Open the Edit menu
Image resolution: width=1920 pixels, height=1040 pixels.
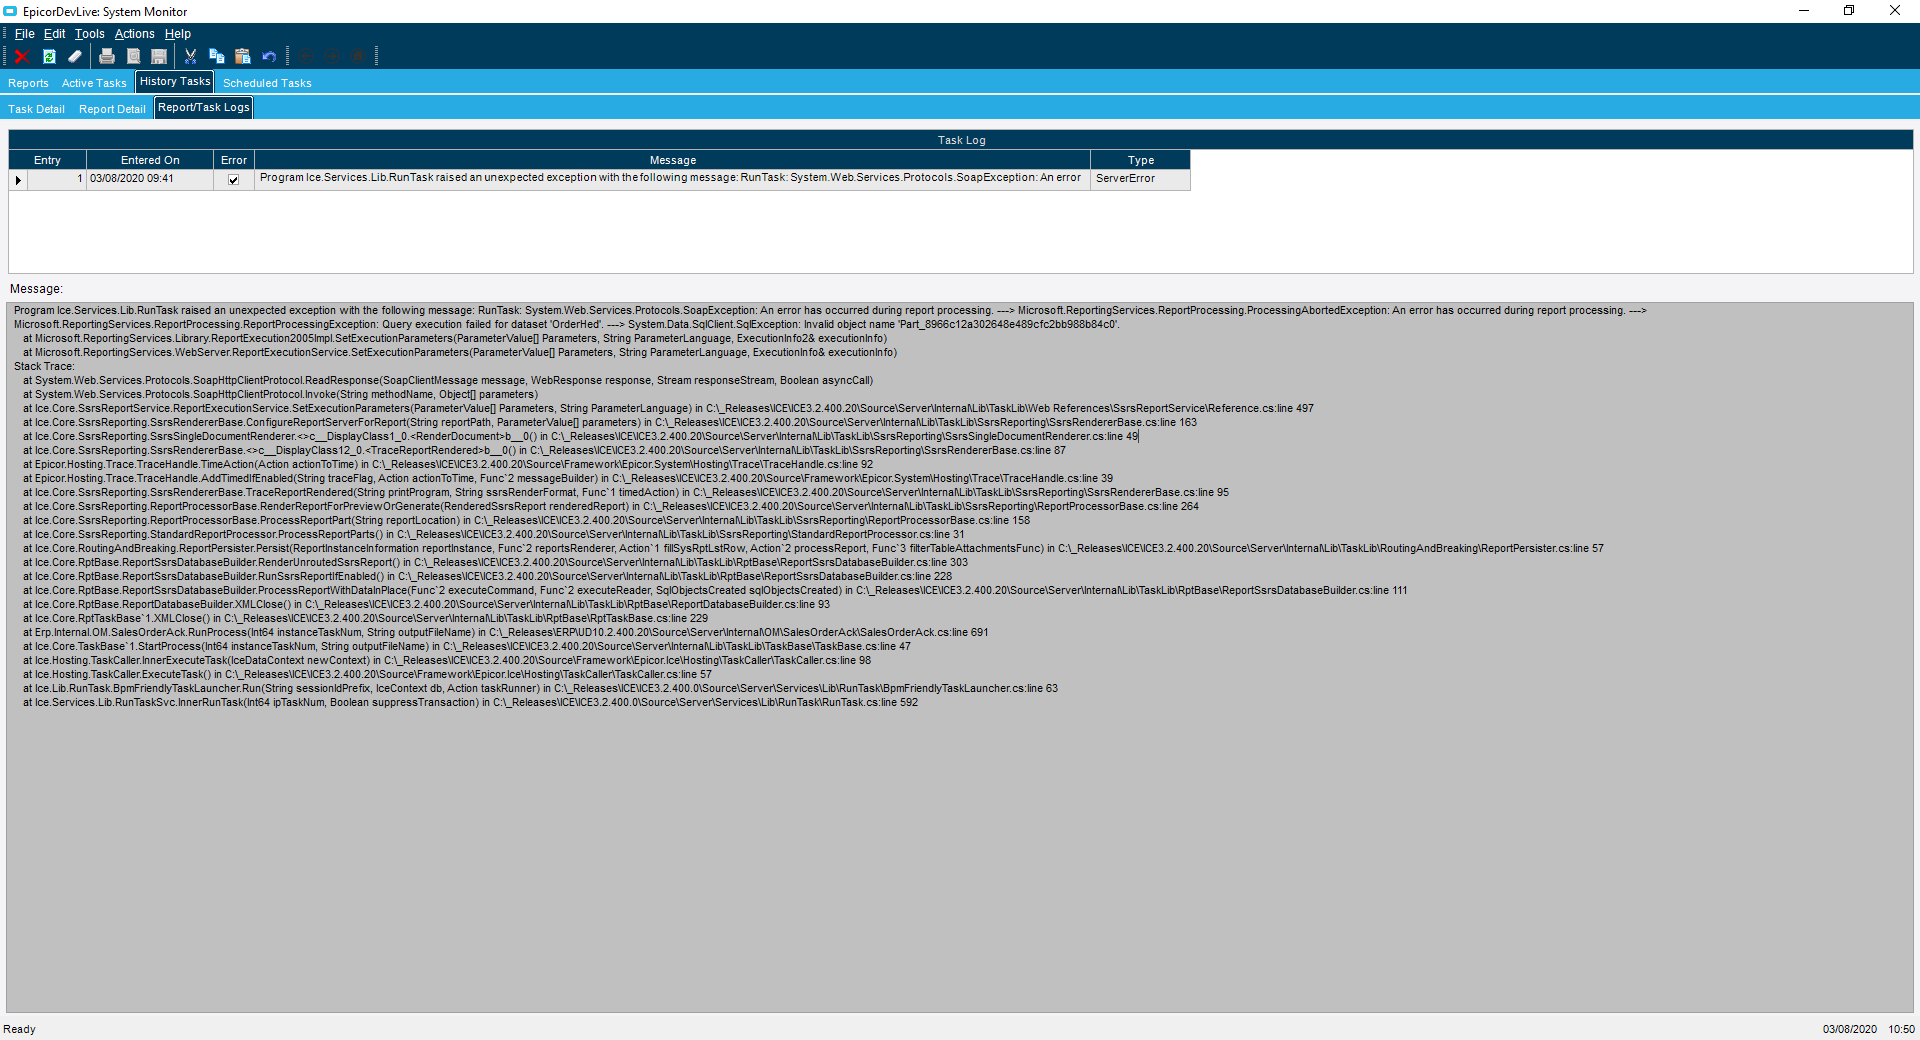tap(55, 34)
